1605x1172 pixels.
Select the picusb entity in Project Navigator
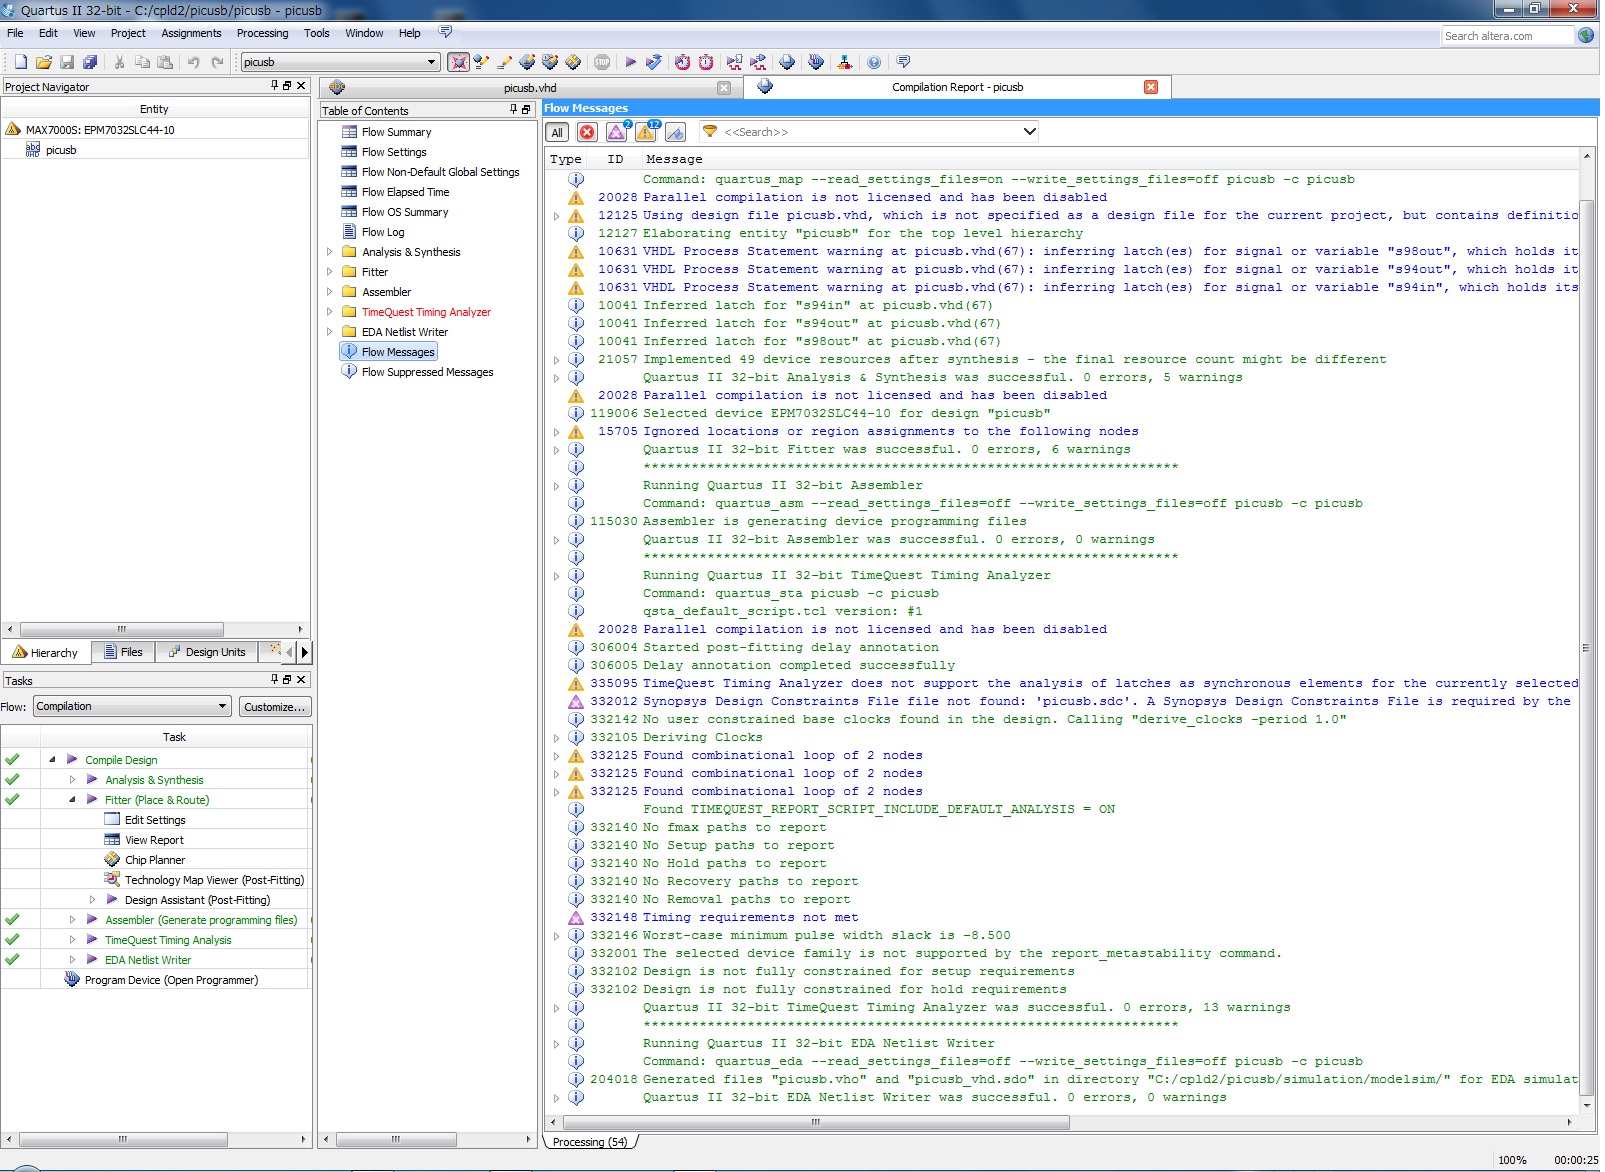coord(61,150)
